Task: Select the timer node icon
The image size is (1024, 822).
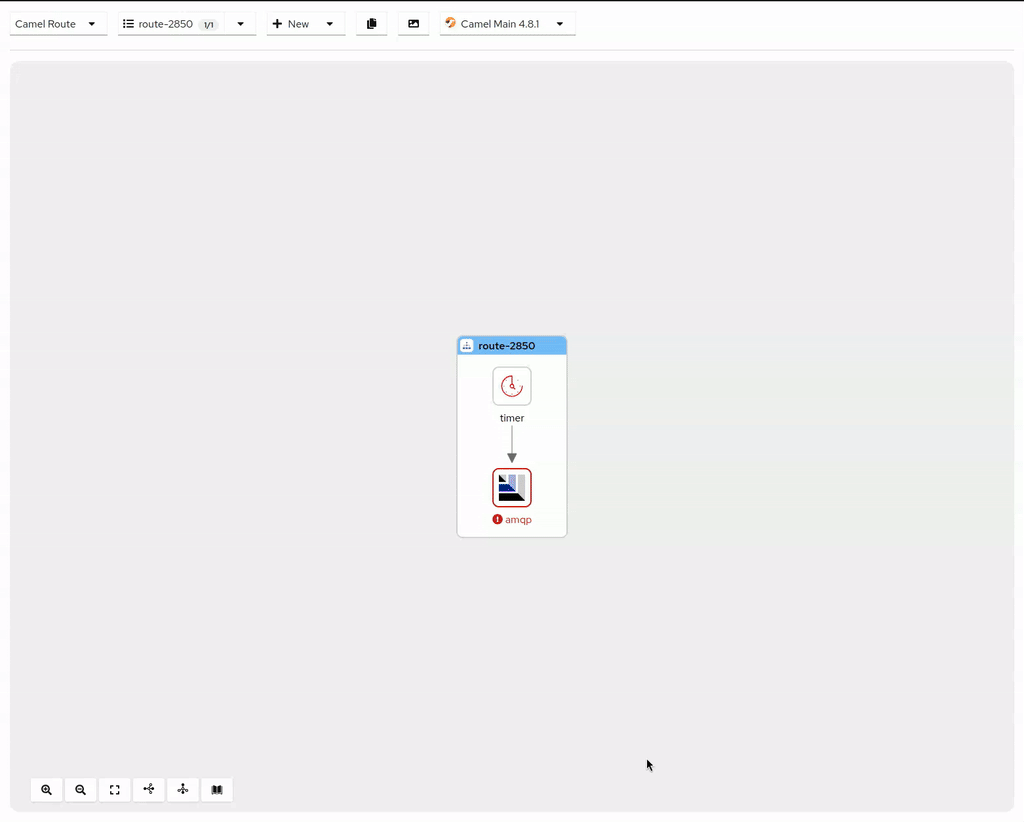Action: click(x=512, y=386)
